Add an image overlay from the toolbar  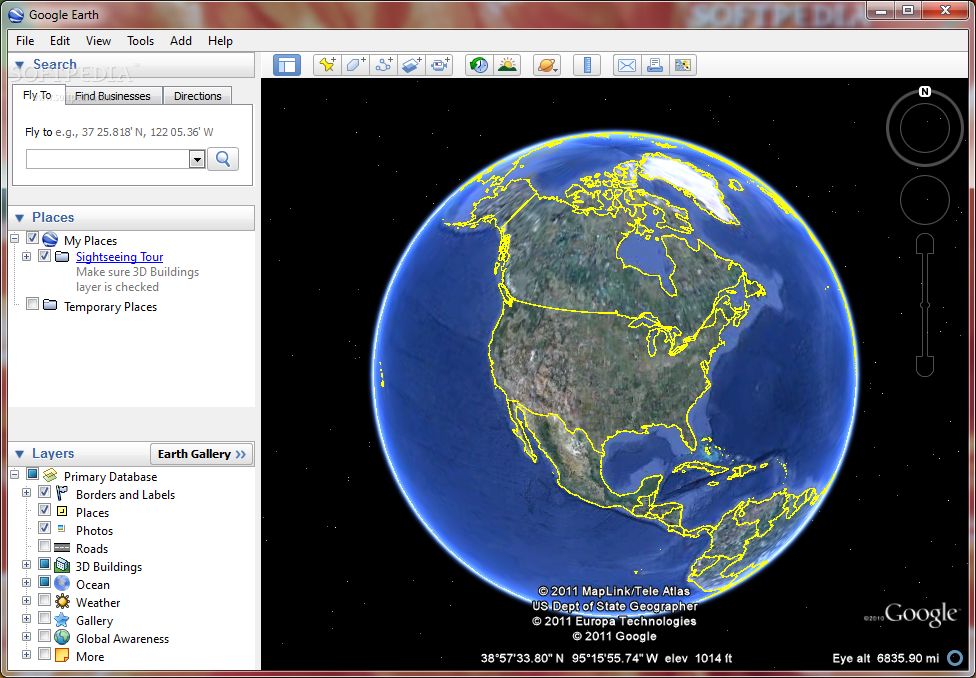click(411, 65)
